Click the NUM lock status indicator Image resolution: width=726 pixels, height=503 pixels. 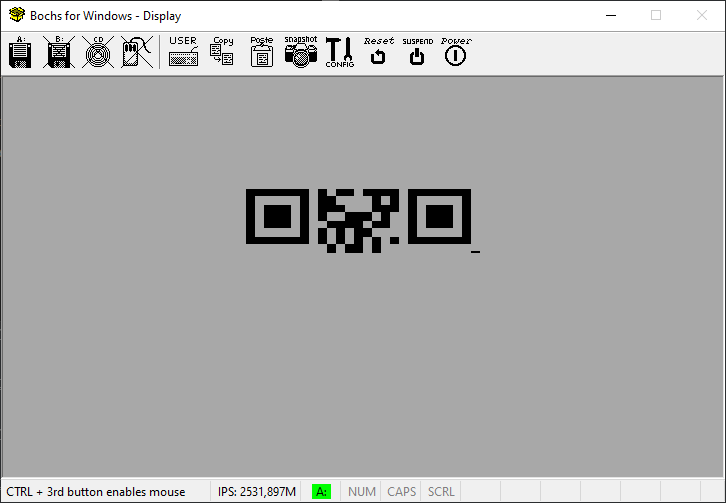click(x=362, y=491)
